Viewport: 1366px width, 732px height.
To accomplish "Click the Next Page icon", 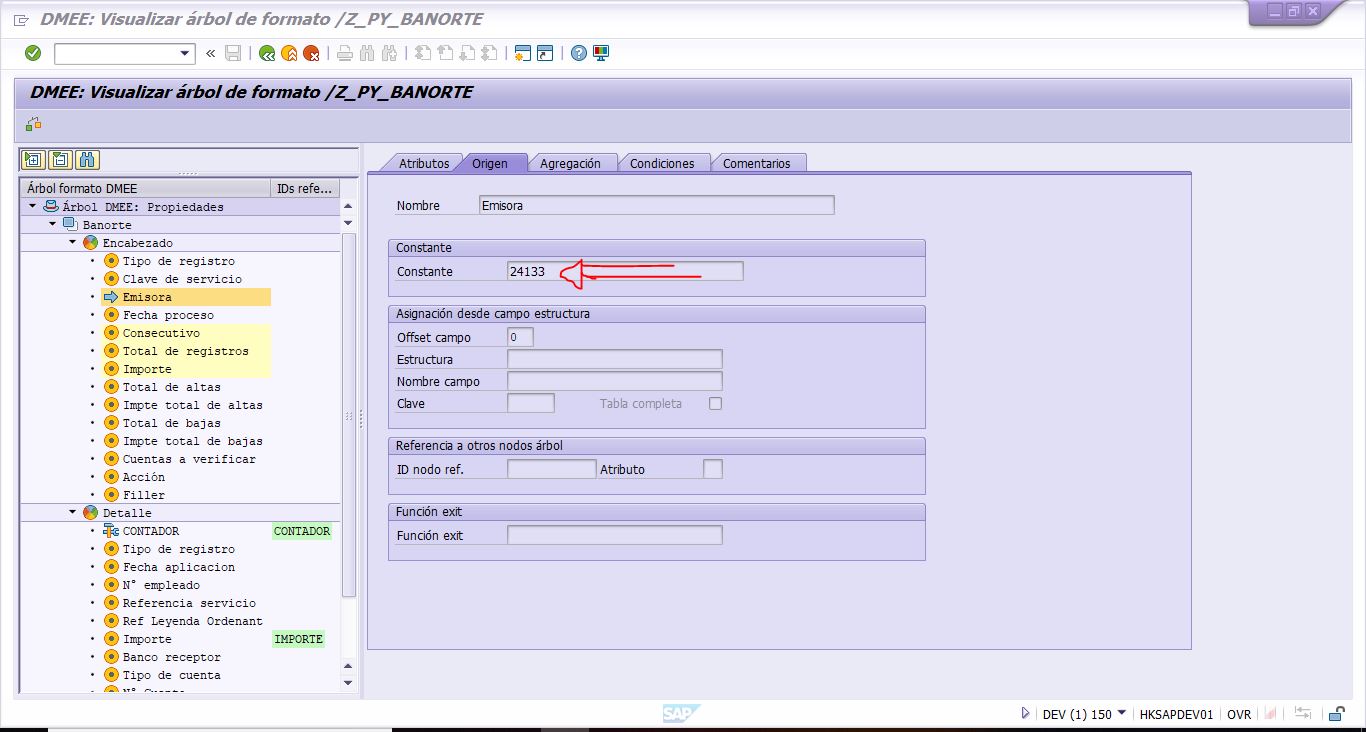I will (467, 53).
